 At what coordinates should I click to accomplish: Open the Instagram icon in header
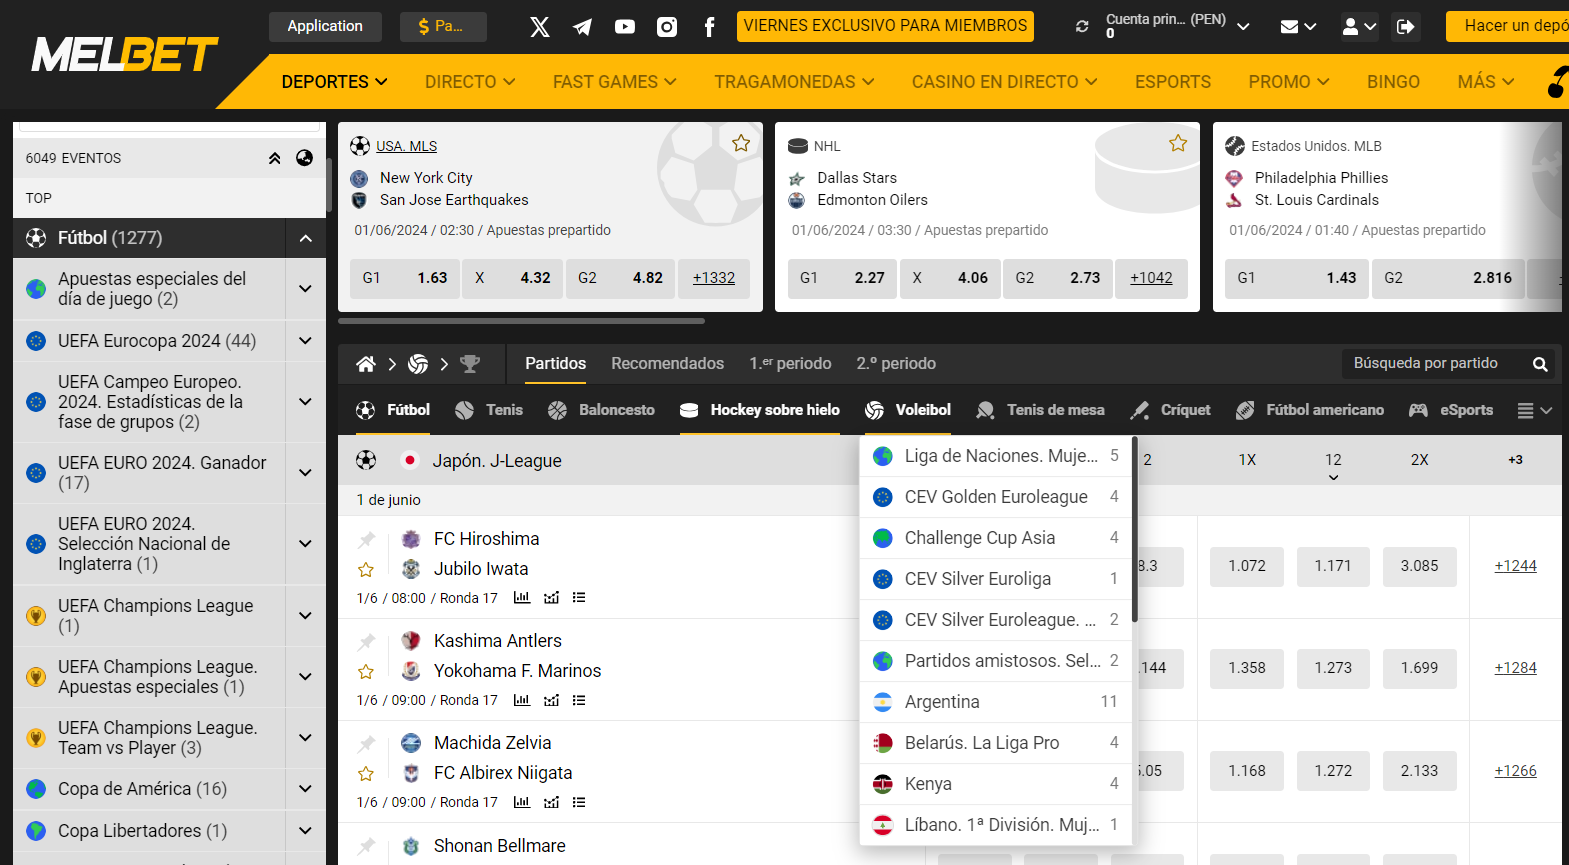click(667, 27)
